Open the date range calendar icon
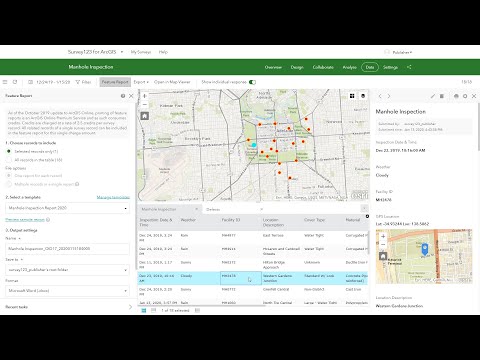480x360 pixels. (x=30, y=82)
